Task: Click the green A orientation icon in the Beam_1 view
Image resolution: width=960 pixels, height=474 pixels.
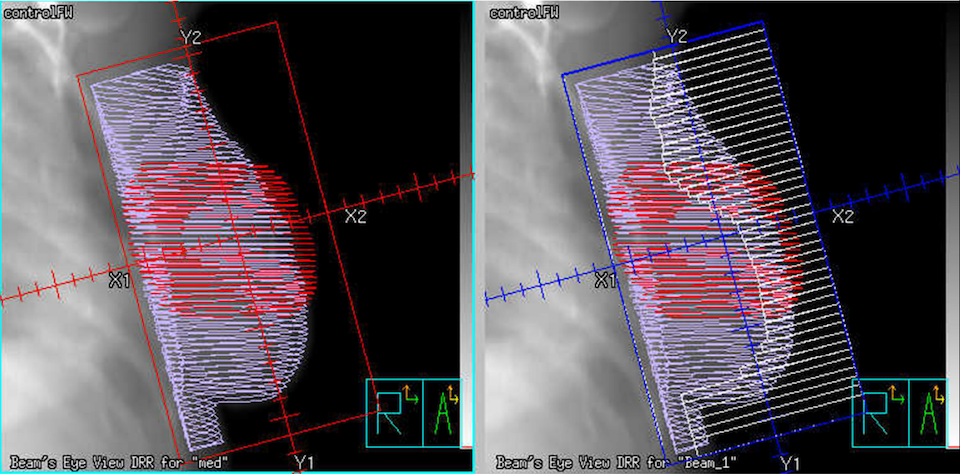Action: 927,412
